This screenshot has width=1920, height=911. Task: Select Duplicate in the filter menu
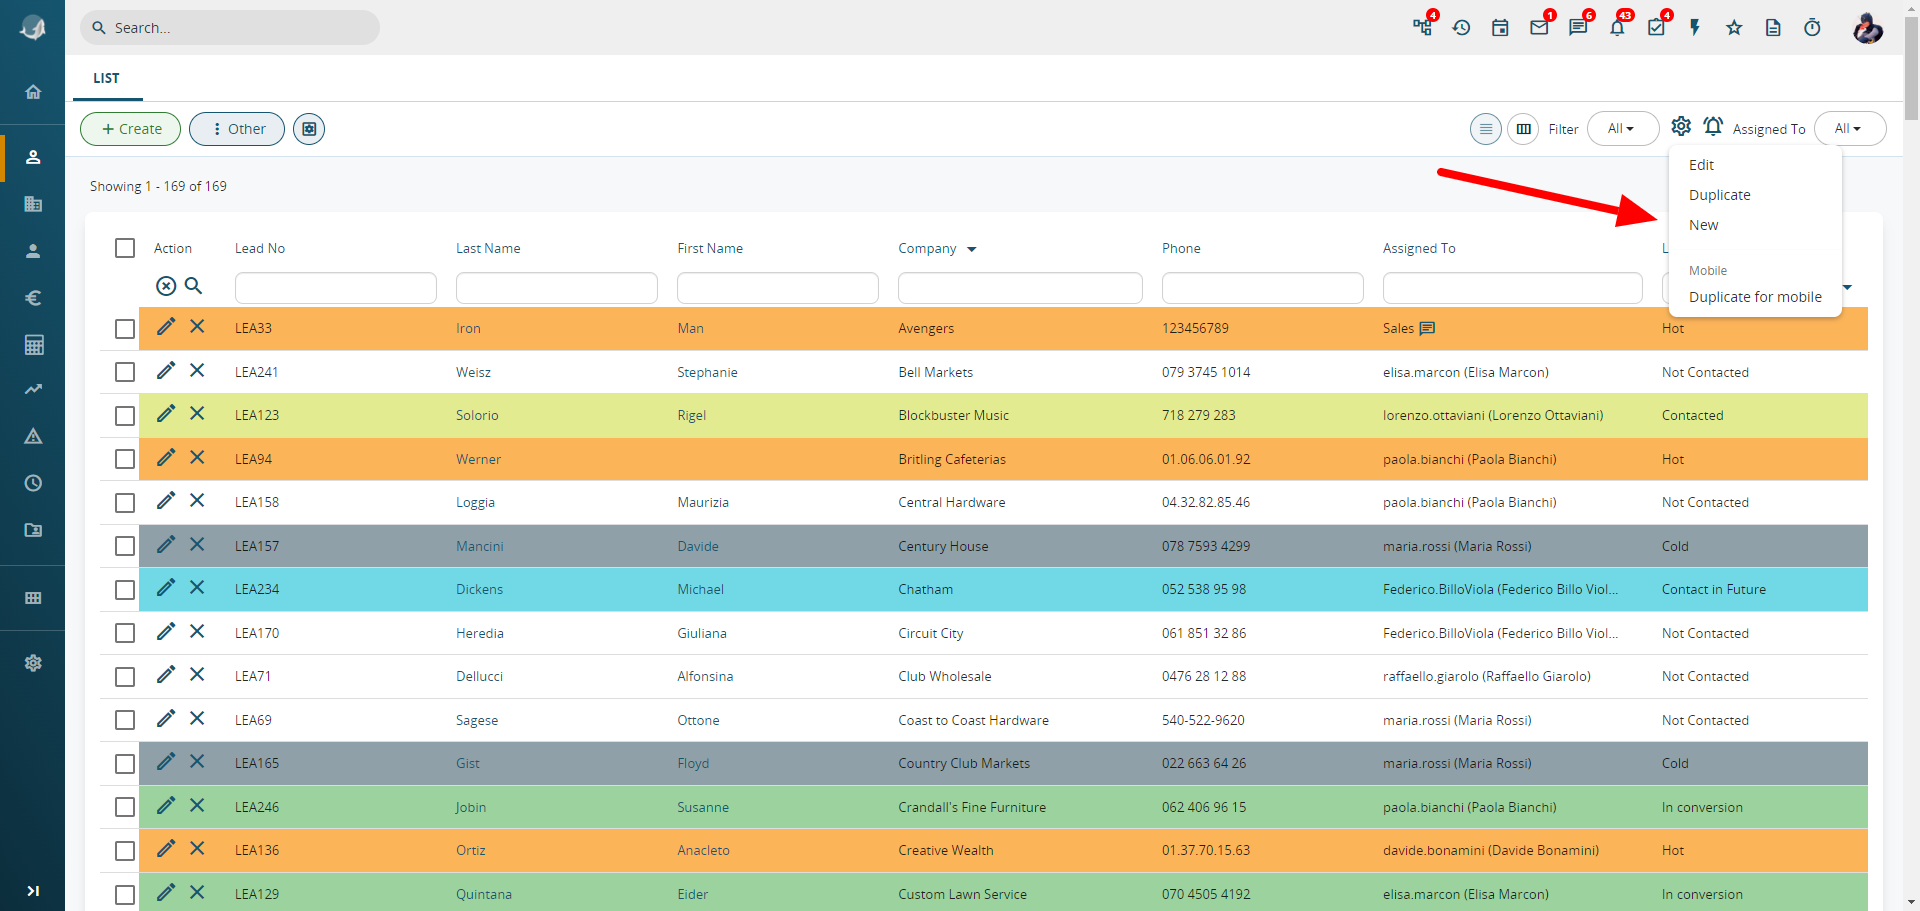point(1719,195)
